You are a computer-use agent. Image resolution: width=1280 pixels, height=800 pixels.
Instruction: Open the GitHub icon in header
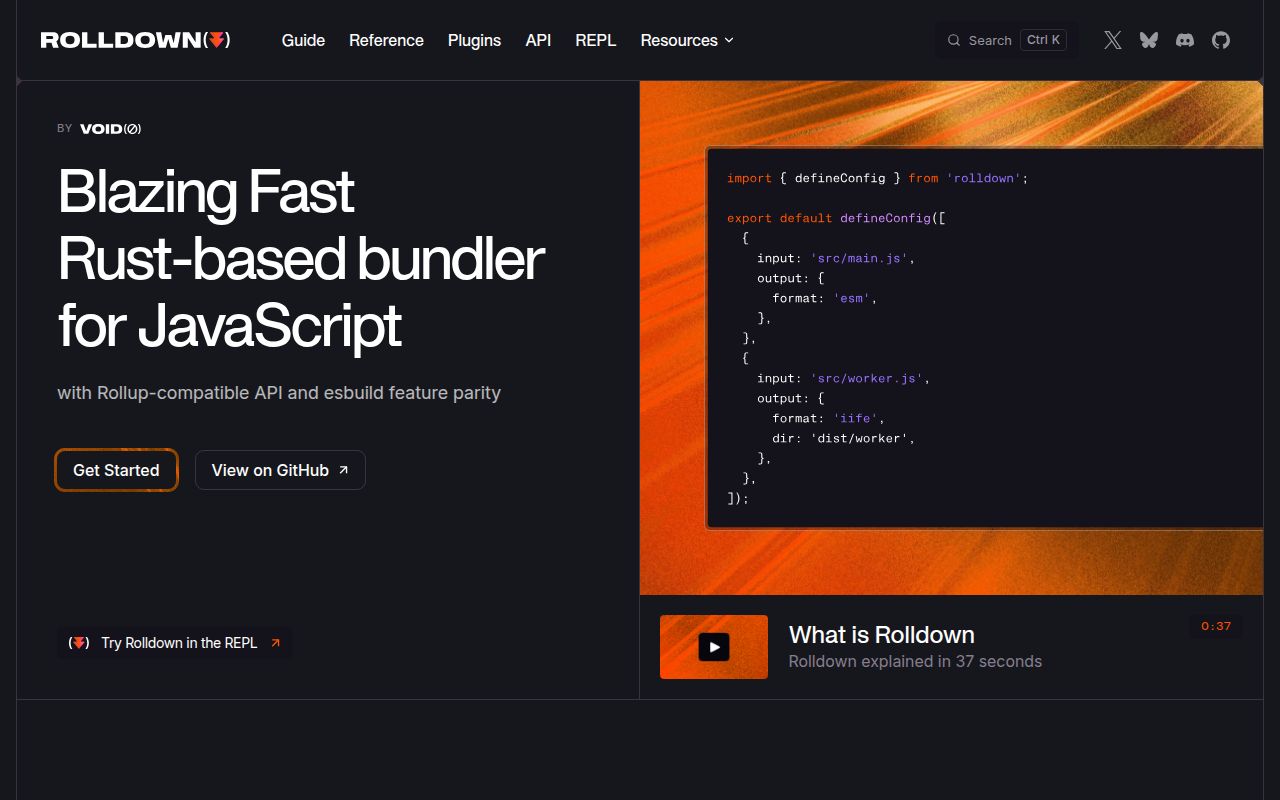1221,40
